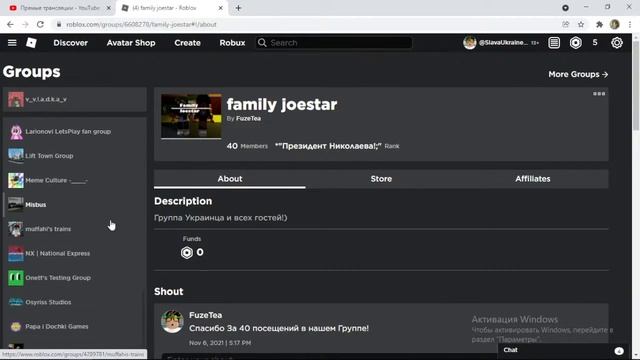Bookmark this page with the star
Image resolution: width=640 pixels, height=360 pixels.
click(x=581, y=24)
